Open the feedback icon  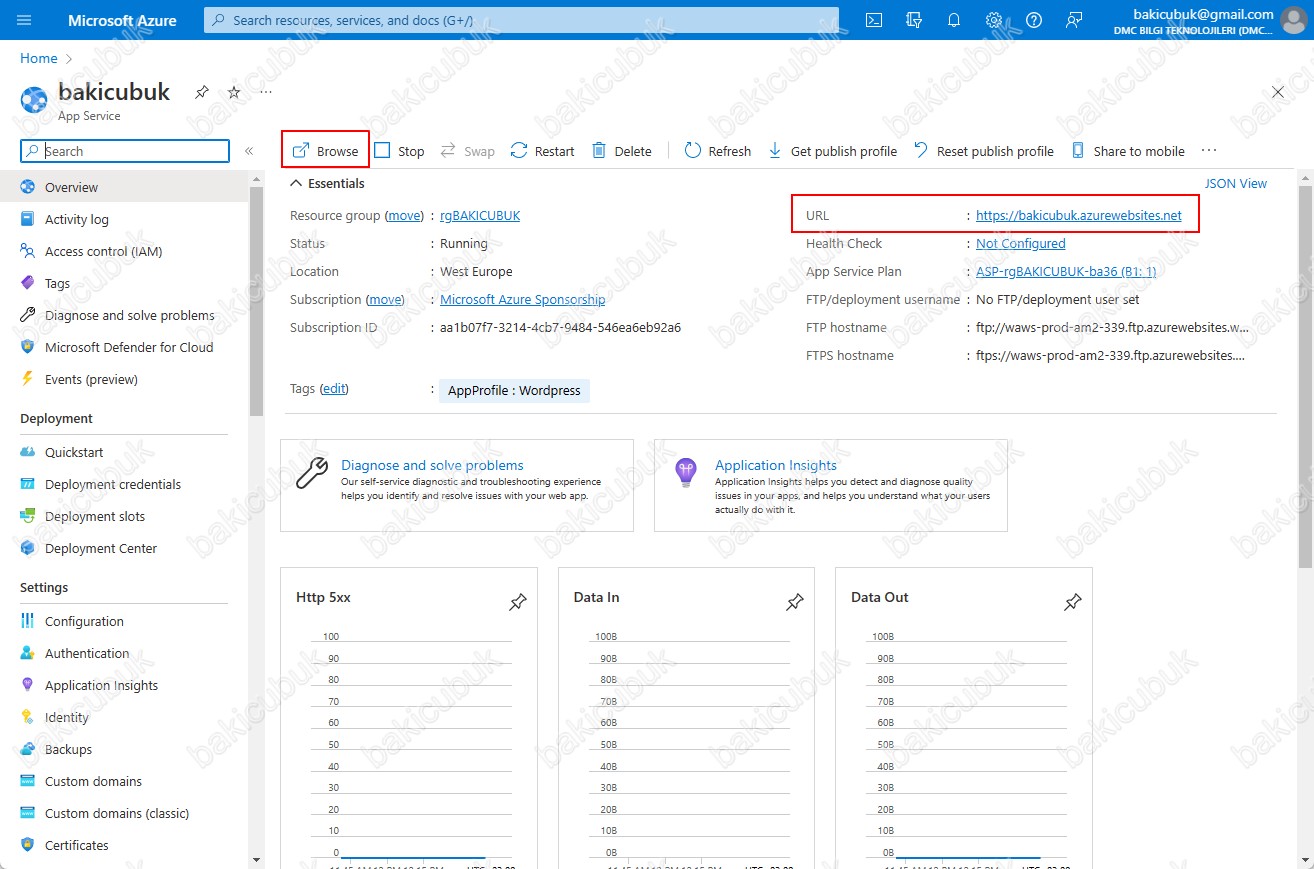point(1074,20)
